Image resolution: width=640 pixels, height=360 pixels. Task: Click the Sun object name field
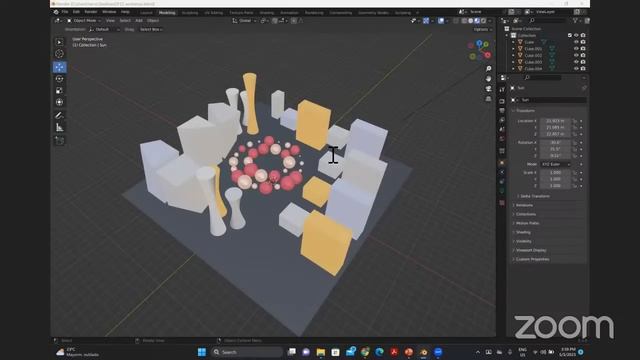553,100
